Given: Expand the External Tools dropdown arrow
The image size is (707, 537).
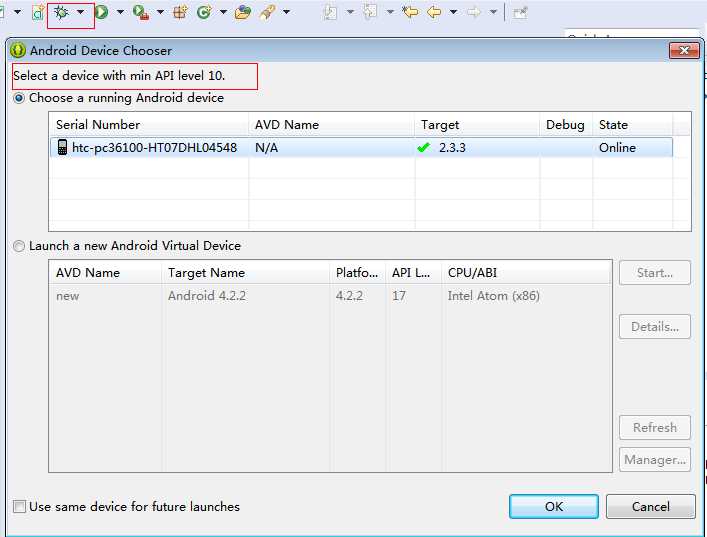Looking at the screenshot, I should click(160, 12).
